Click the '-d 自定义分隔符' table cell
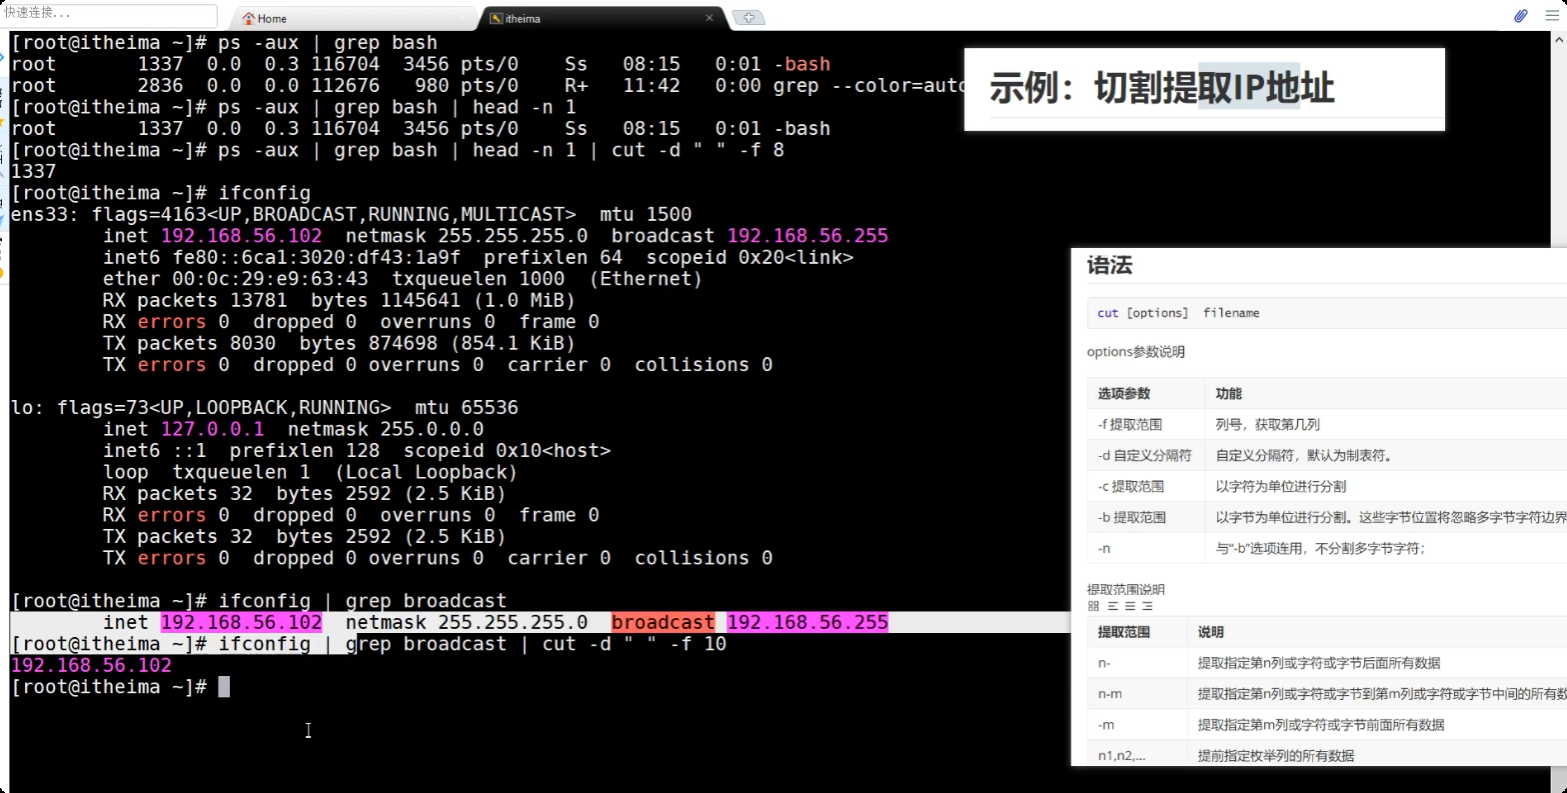 [1145, 455]
